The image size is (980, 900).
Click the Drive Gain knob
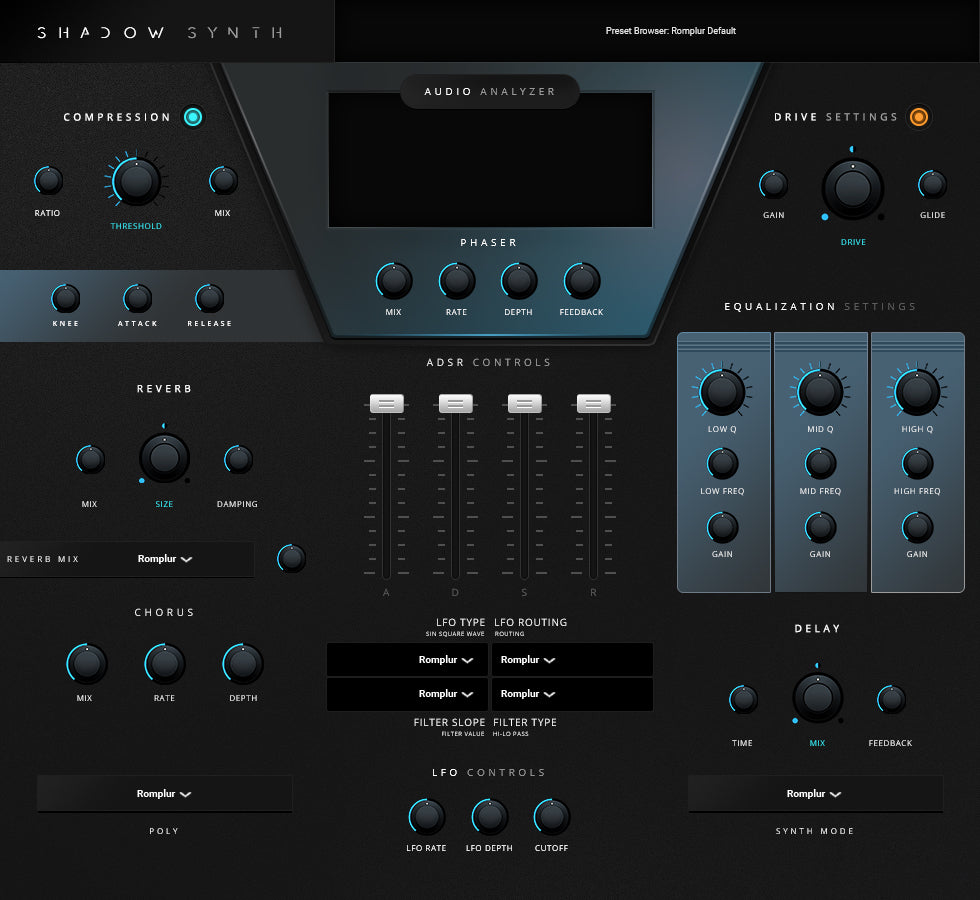(774, 185)
